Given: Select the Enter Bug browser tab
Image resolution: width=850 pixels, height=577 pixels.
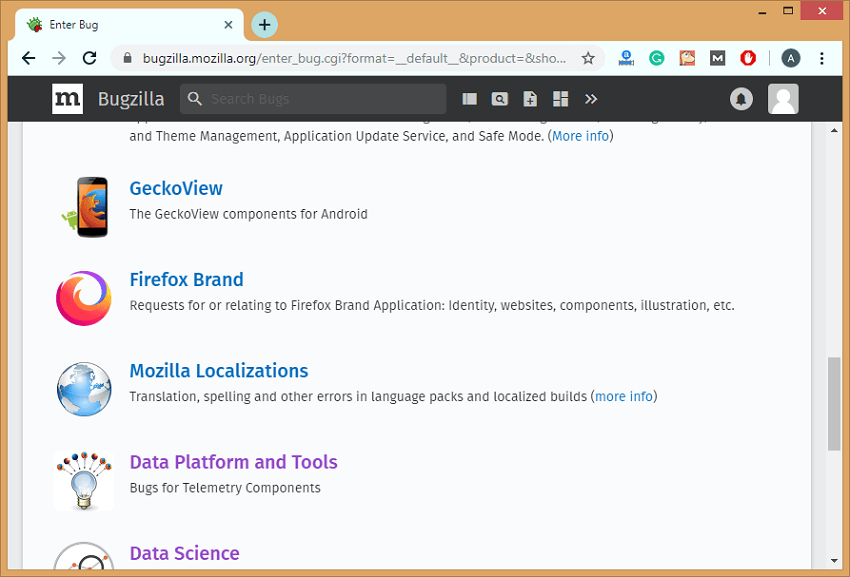Looking at the screenshot, I should [129, 25].
